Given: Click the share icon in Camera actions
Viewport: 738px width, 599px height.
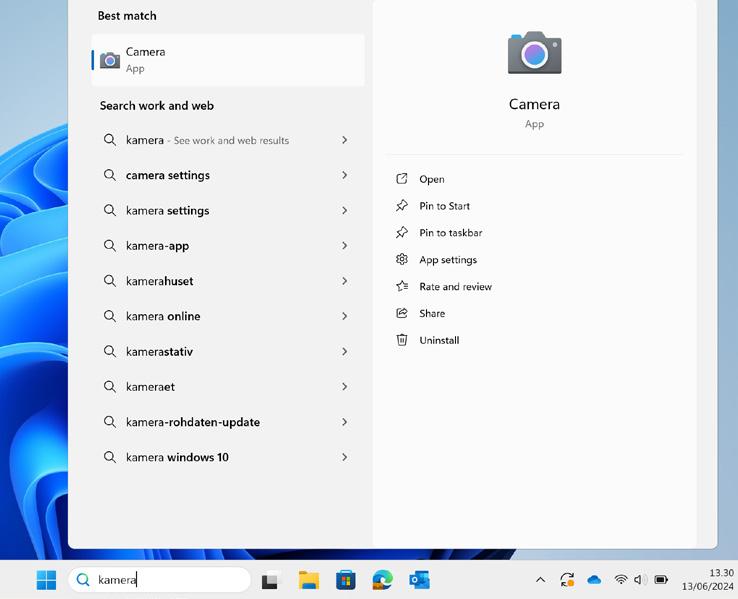Looking at the screenshot, I should (x=401, y=313).
